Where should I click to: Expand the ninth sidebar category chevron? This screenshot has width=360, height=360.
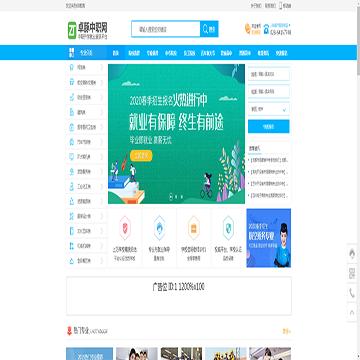coord(102,186)
